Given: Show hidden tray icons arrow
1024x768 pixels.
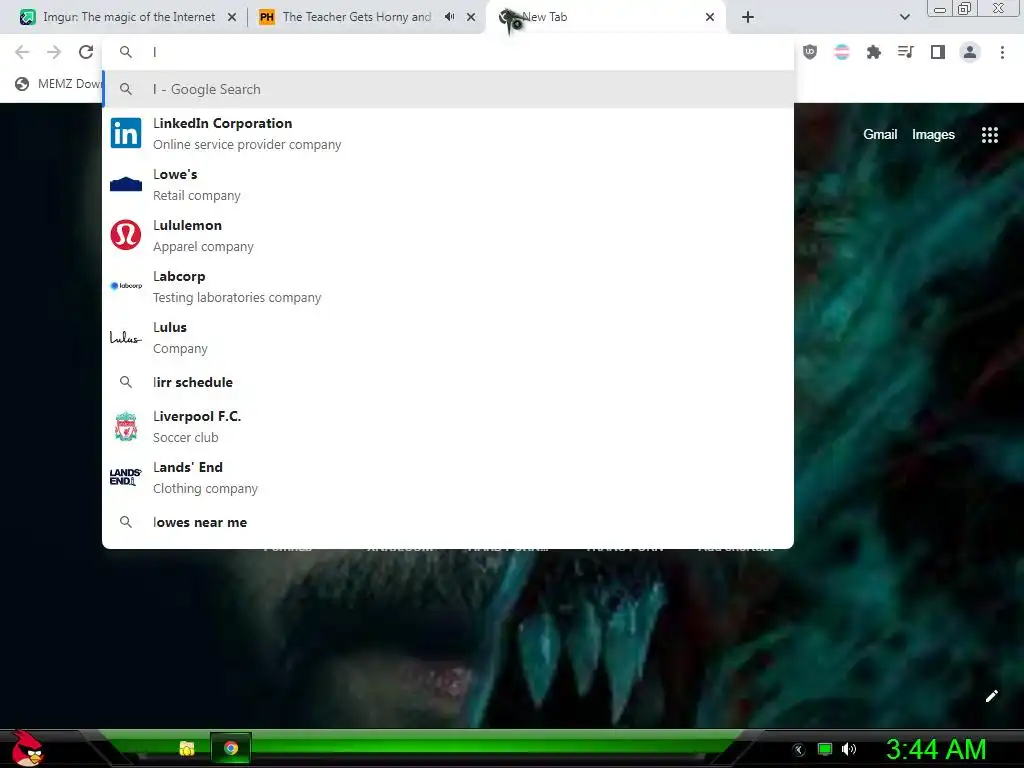Looking at the screenshot, I should click(799, 750).
